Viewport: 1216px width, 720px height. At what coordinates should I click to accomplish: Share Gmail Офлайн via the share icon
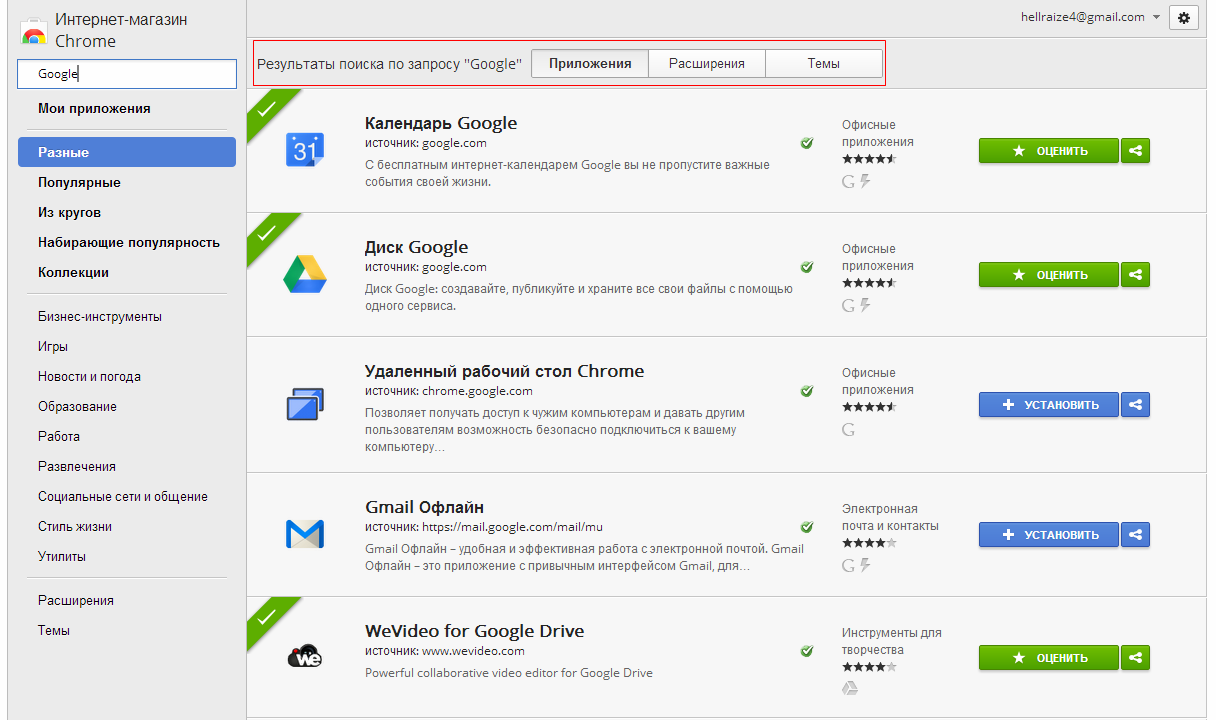click(1135, 535)
